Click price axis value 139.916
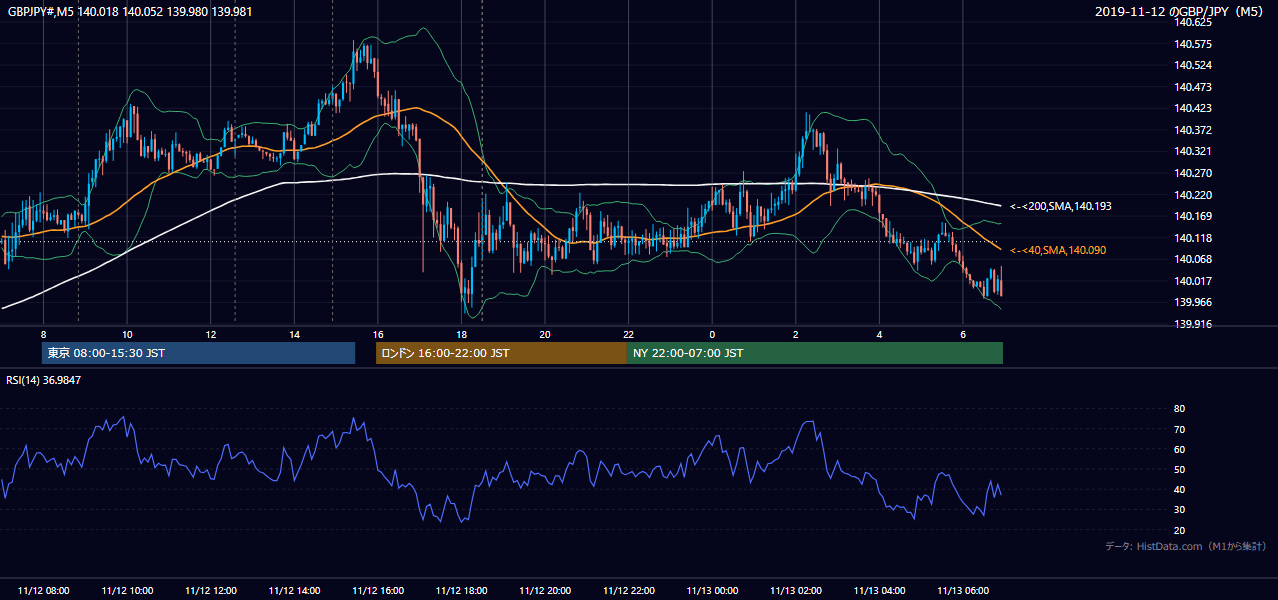The height and width of the screenshot is (600, 1278). pos(1193,324)
